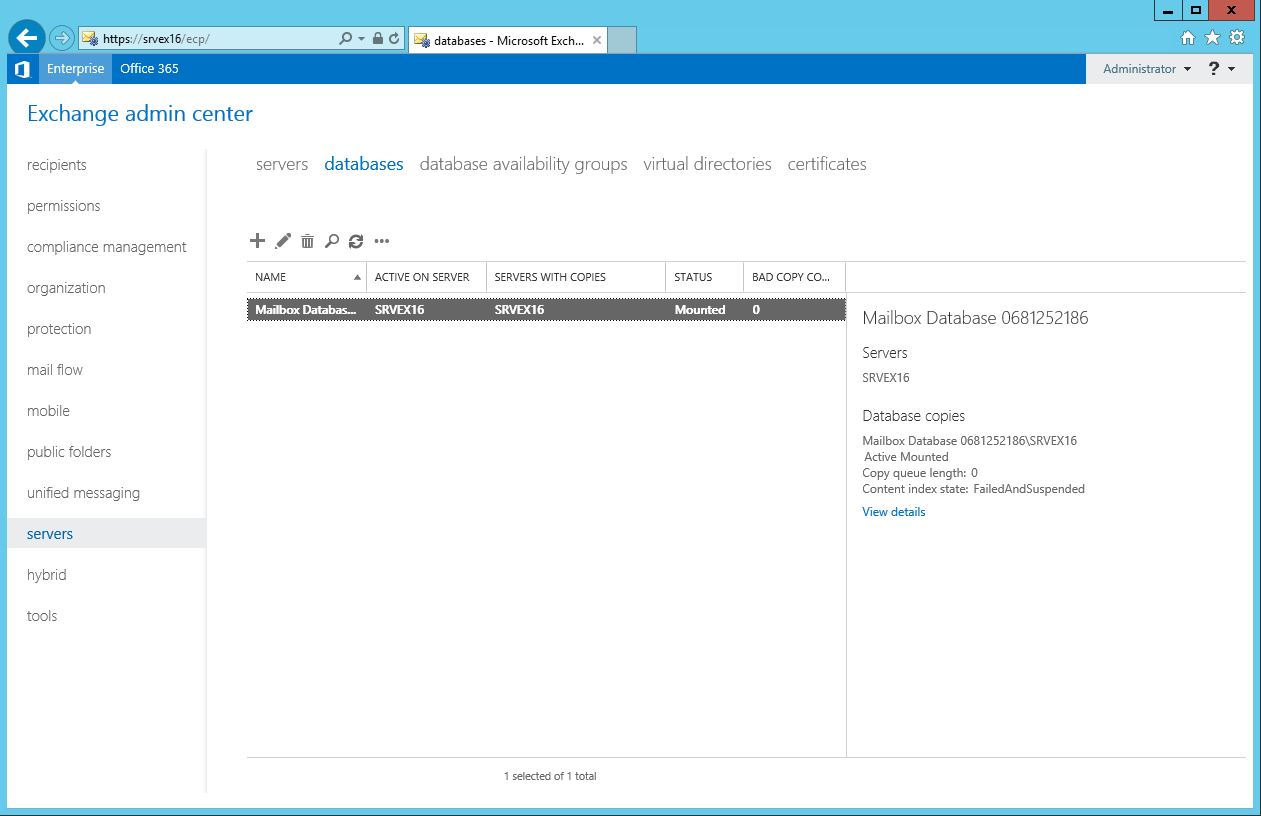Sort by NAME column header
This screenshot has height=816, width=1261.
coord(307,277)
